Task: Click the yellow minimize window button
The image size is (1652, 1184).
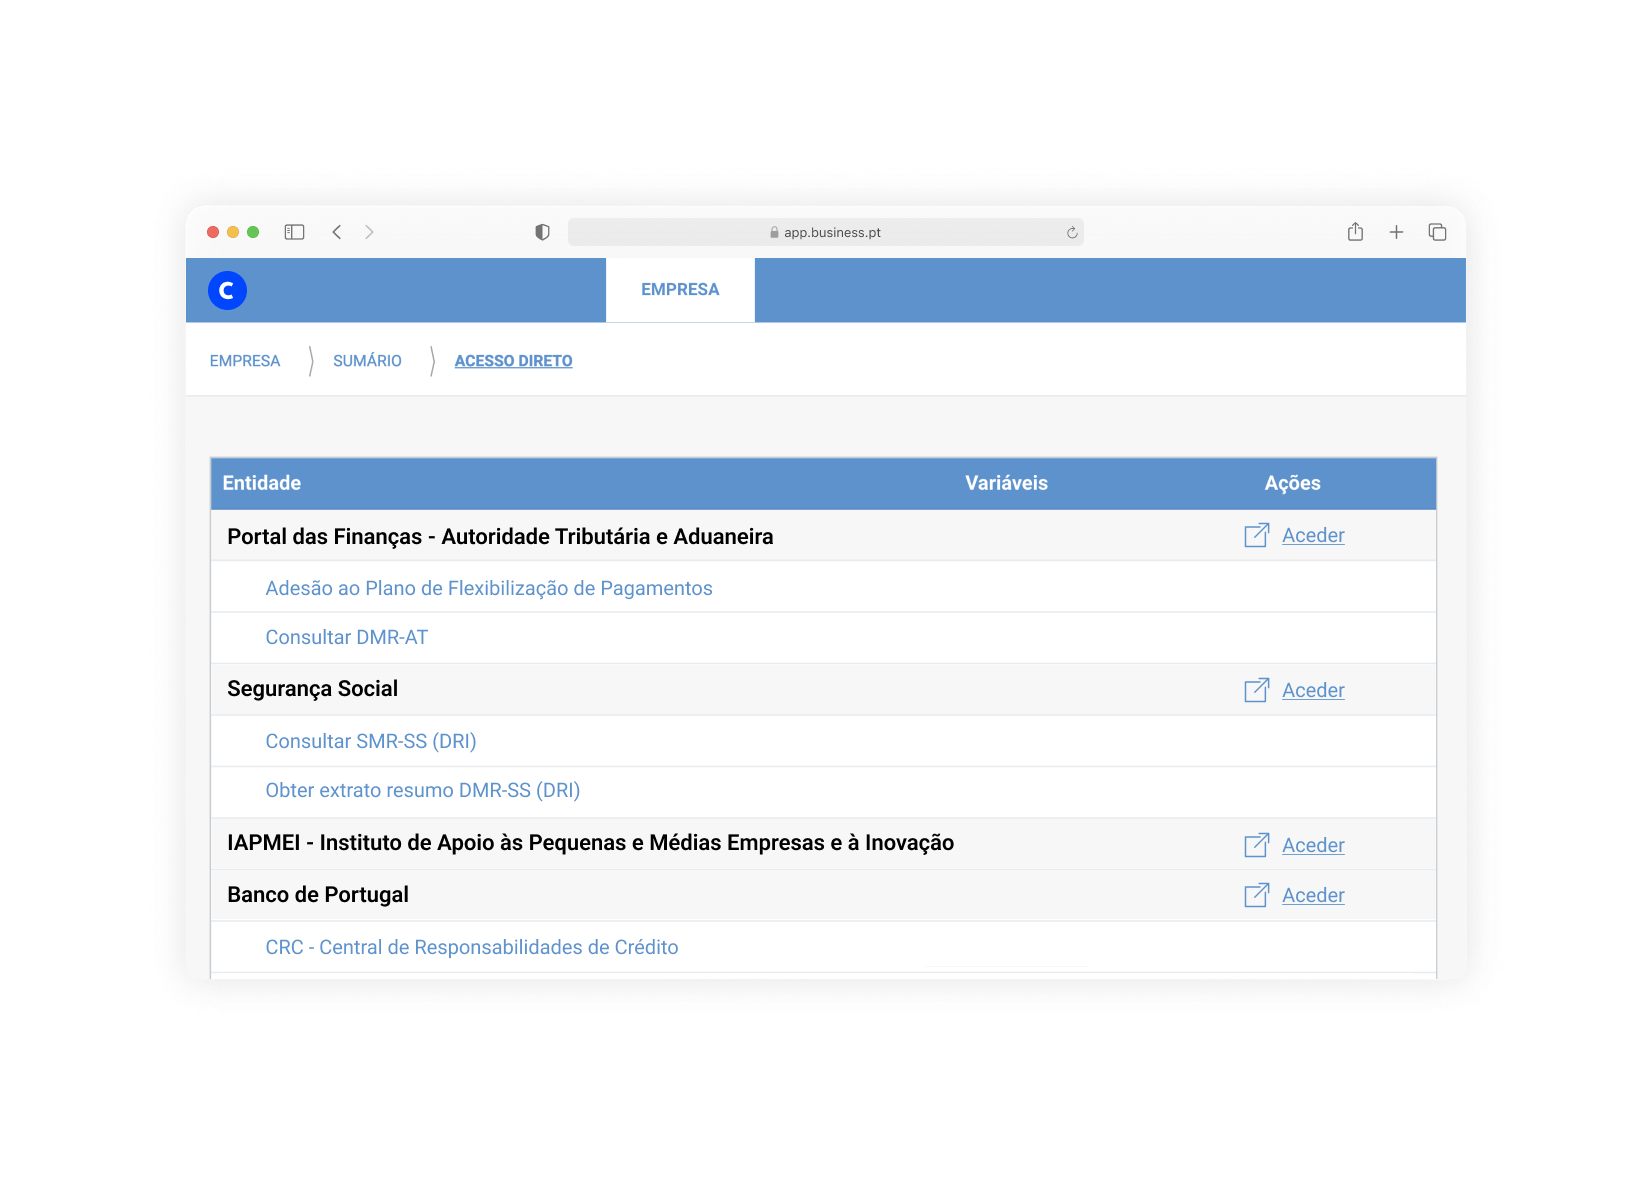Action: 233,232
